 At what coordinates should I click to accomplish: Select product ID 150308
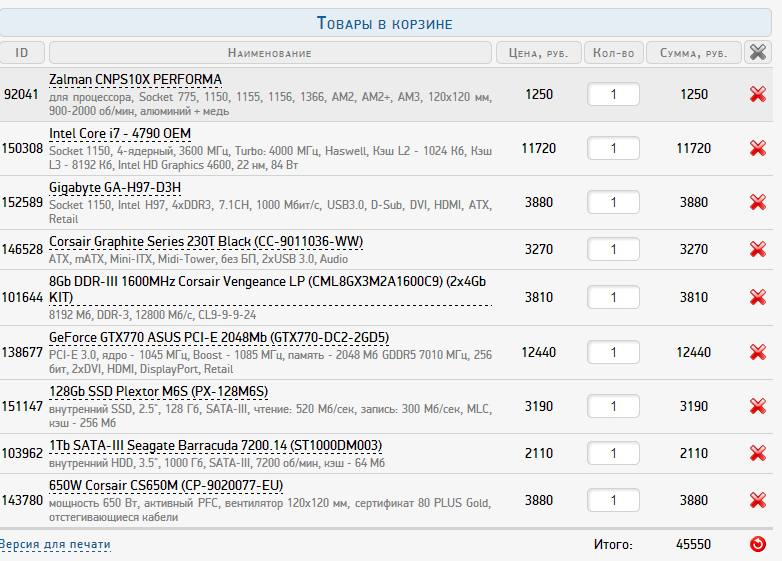pyautogui.click(x=22, y=148)
